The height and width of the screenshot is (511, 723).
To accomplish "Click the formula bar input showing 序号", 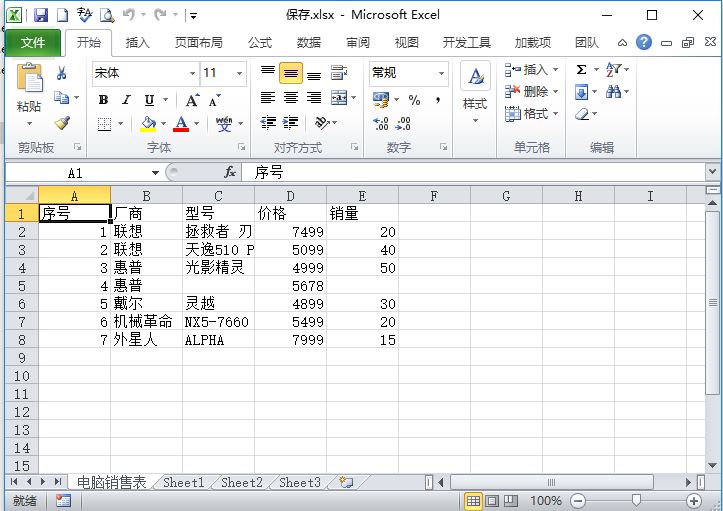I will 474,172.
